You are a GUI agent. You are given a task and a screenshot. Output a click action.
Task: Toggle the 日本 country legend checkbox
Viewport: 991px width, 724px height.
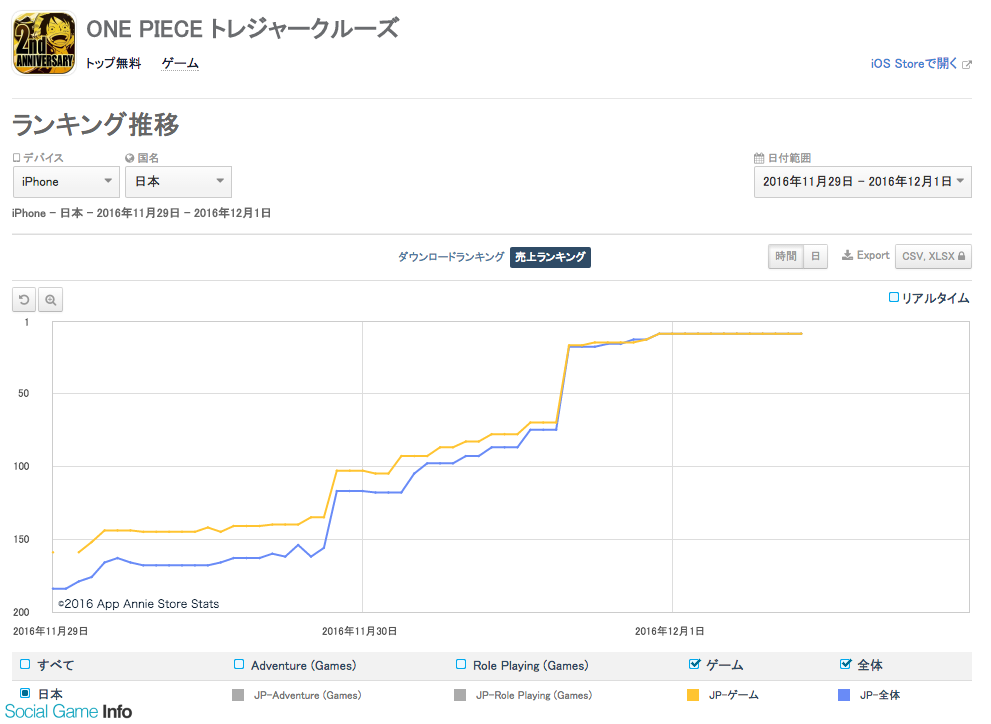pyautogui.click(x=25, y=693)
